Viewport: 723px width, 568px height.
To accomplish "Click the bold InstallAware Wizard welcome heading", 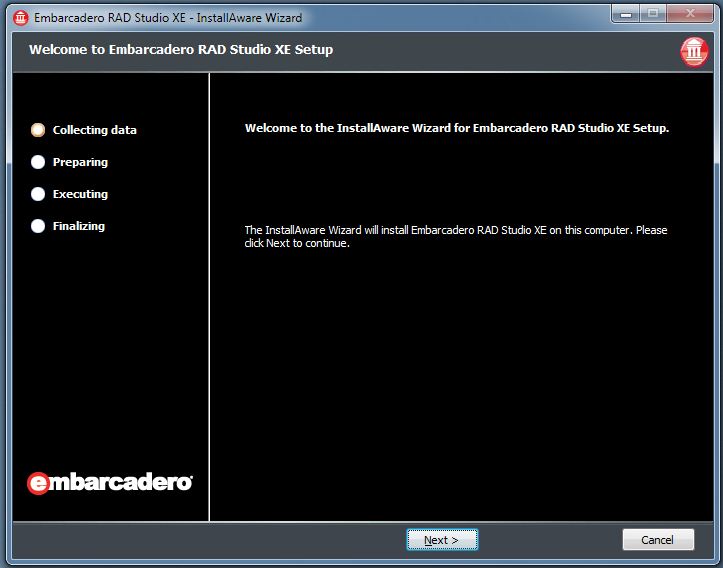I will point(456,128).
